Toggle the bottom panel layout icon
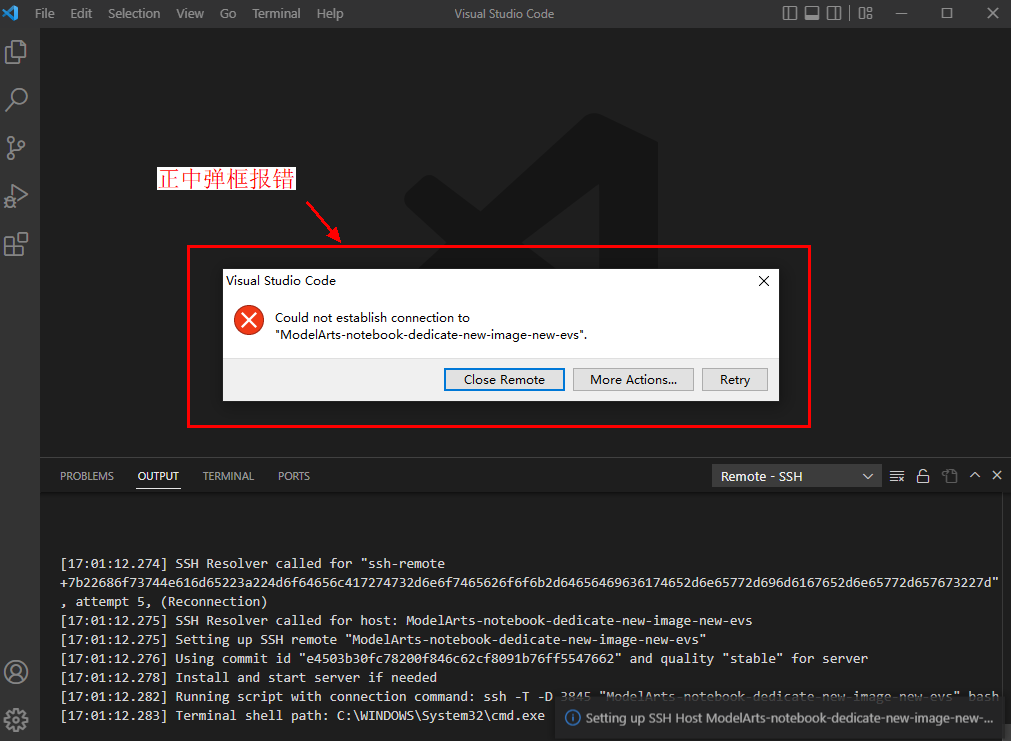 click(x=812, y=13)
